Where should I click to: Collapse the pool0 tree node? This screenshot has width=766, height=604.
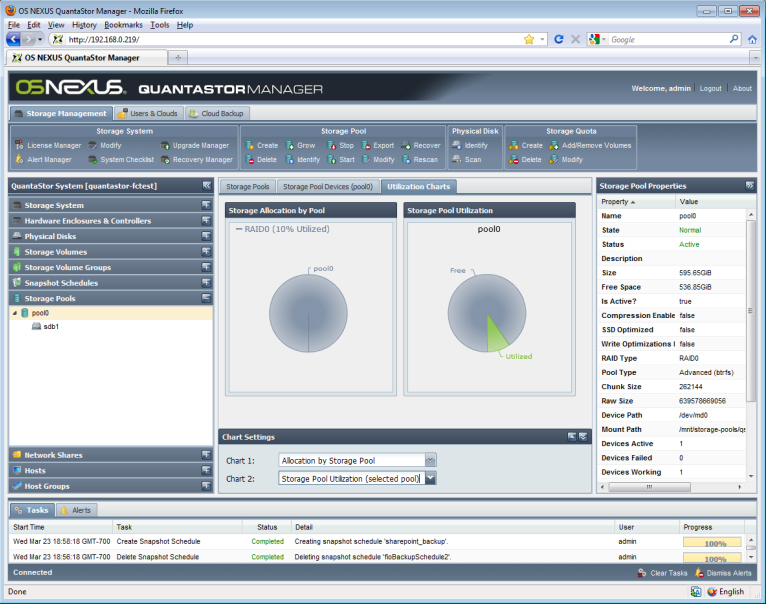pyautogui.click(x=15, y=313)
